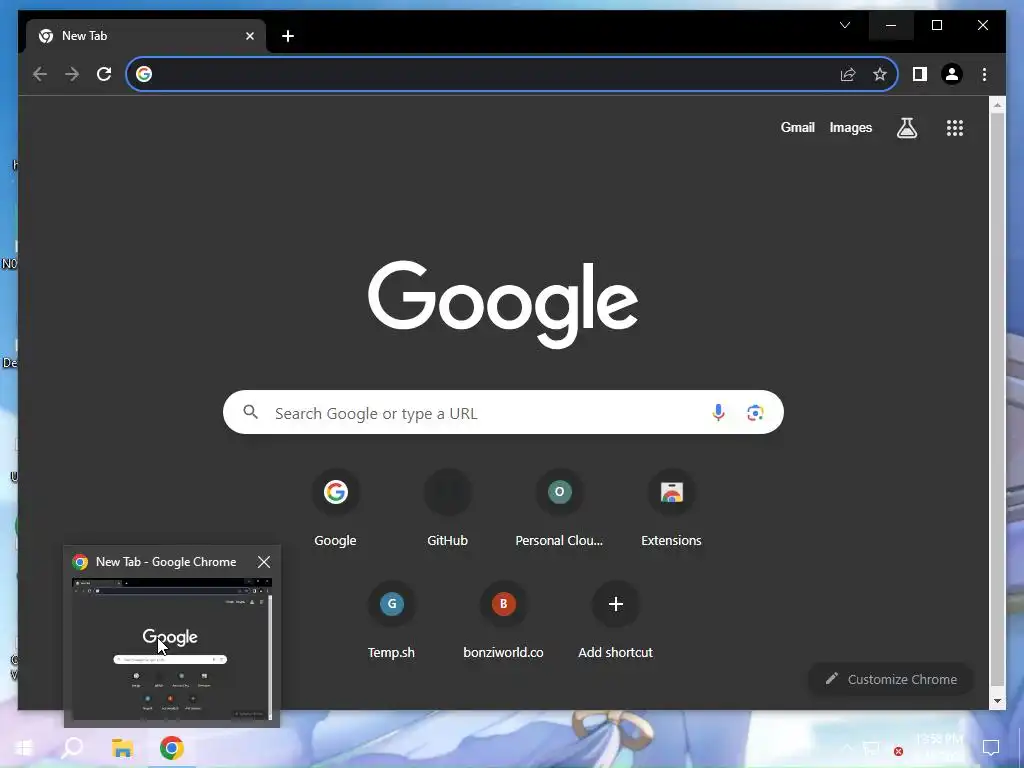Share this page using the share icon
The height and width of the screenshot is (768, 1024).
tap(848, 74)
